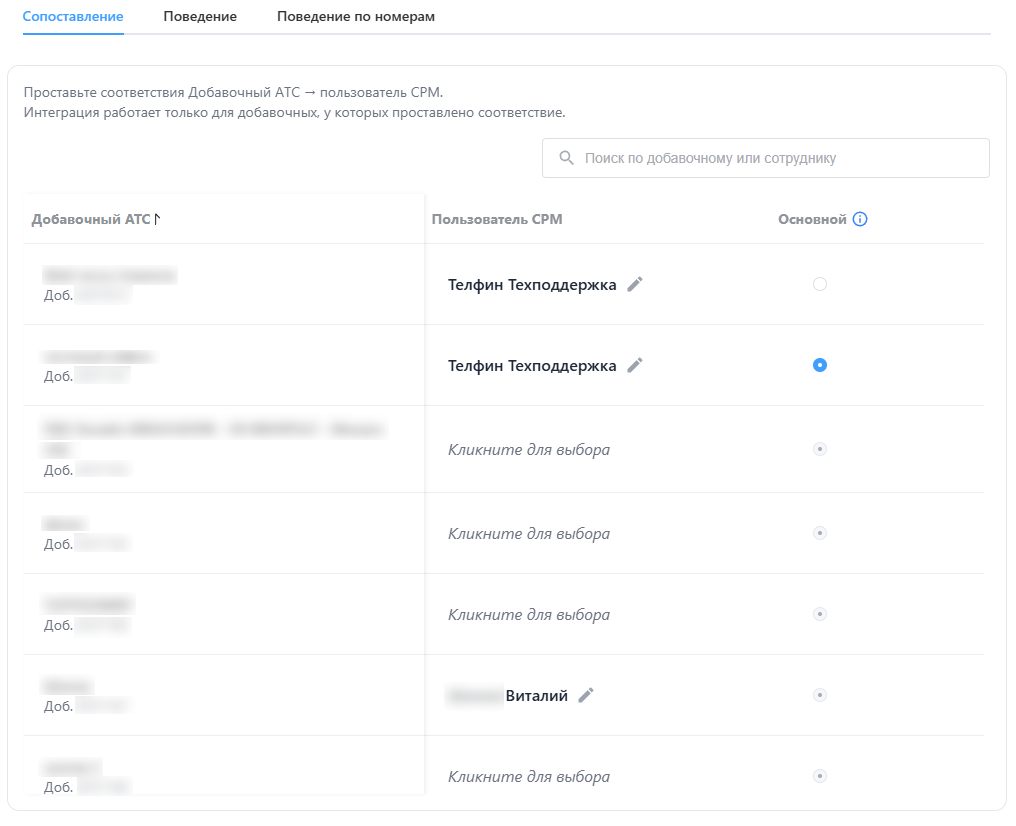This screenshot has width=1016, height=826.
Task: Click the magnifier icon in the search field
Action: (566, 157)
